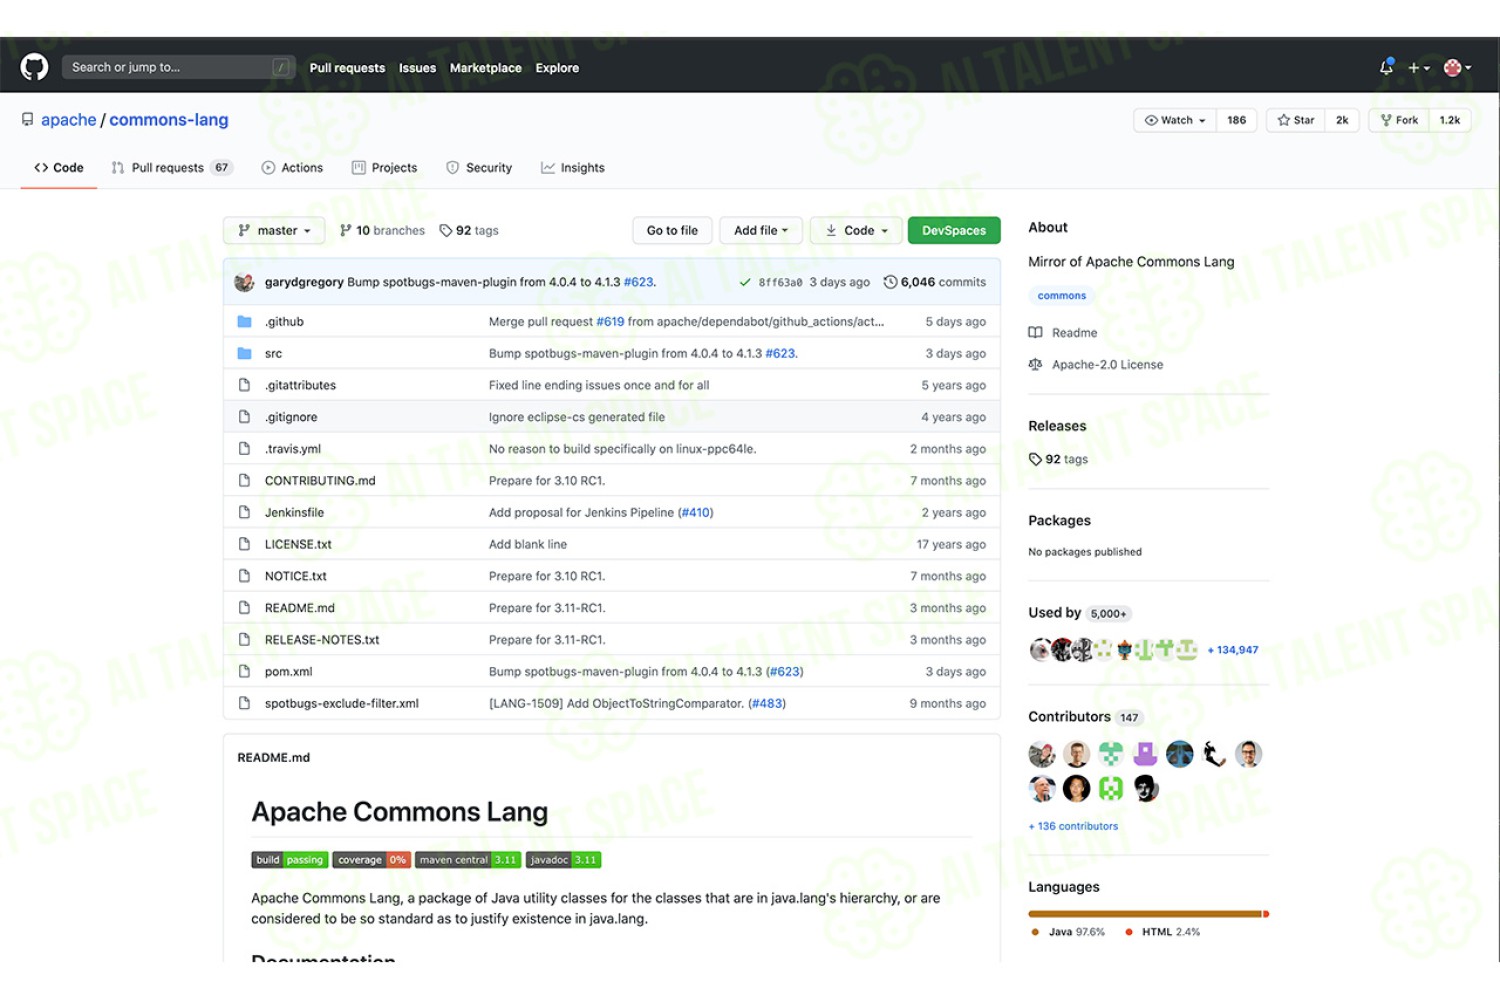
Task: Click the Readme book icon
Action: pyautogui.click(x=1035, y=332)
